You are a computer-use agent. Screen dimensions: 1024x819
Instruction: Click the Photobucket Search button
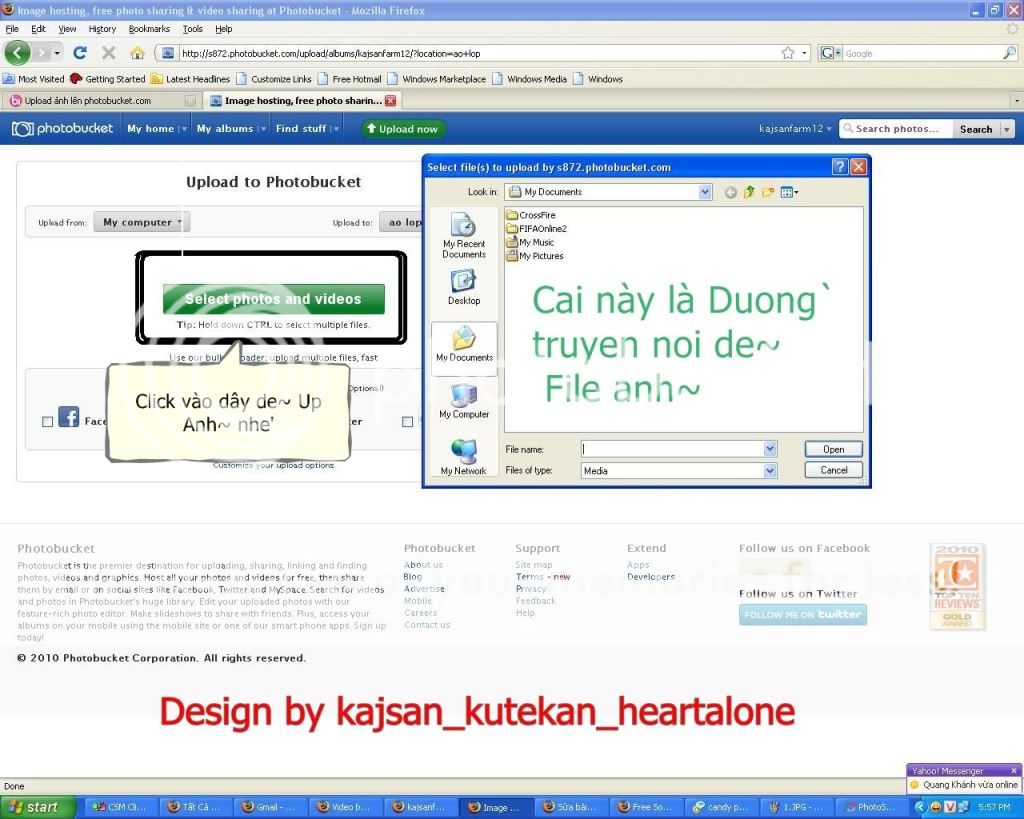[976, 129]
